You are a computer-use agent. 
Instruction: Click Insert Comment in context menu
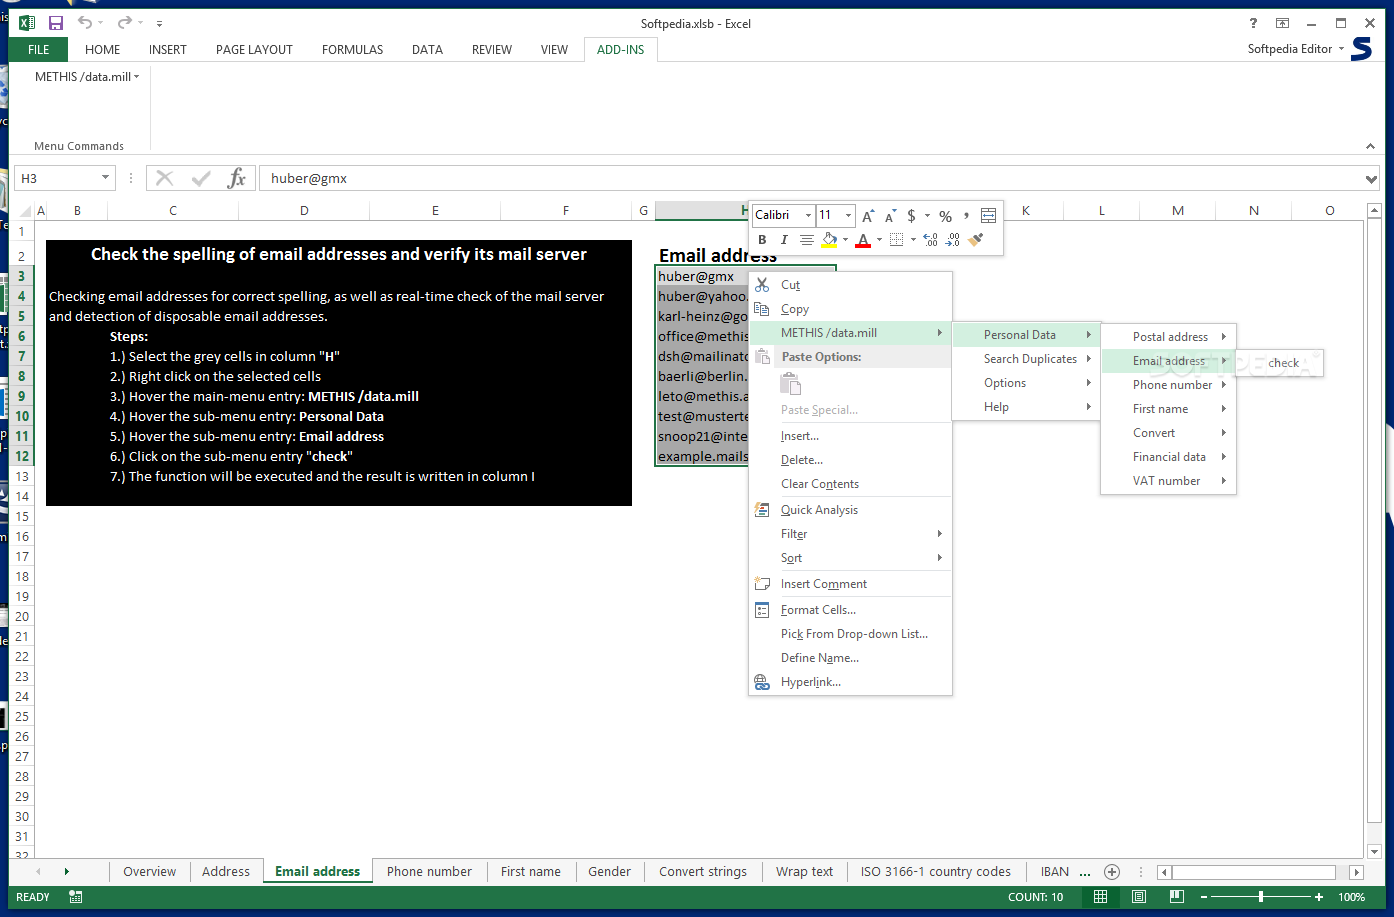pos(850,584)
